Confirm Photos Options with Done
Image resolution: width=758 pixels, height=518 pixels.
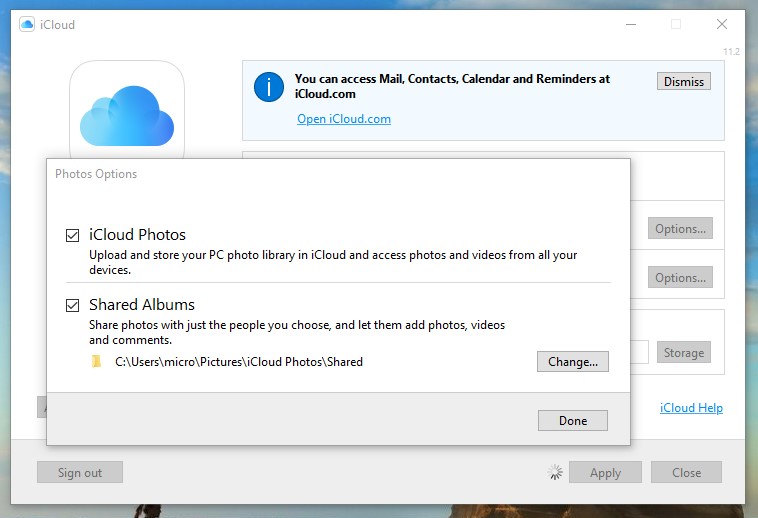pyautogui.click(x=572, y=420)
